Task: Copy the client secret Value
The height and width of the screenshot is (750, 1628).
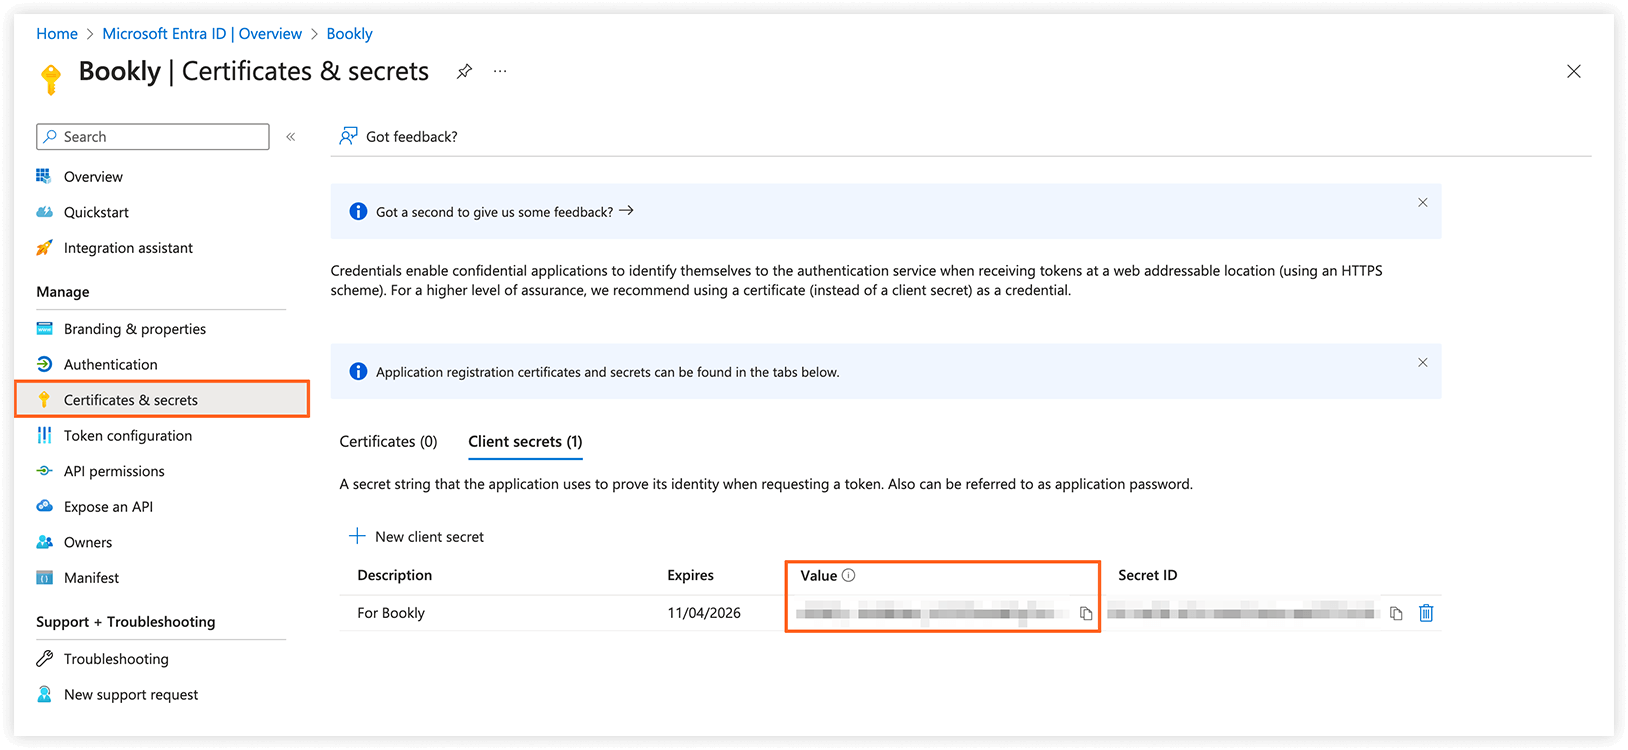Action: [x=1086, y=613]
